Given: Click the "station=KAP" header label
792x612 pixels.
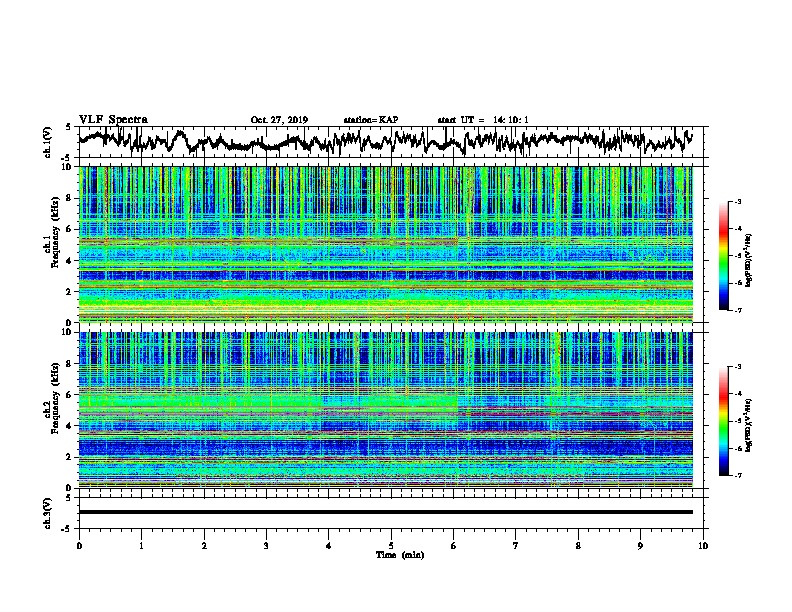Looking at the screenshot, I should click(x=371, y=120).
